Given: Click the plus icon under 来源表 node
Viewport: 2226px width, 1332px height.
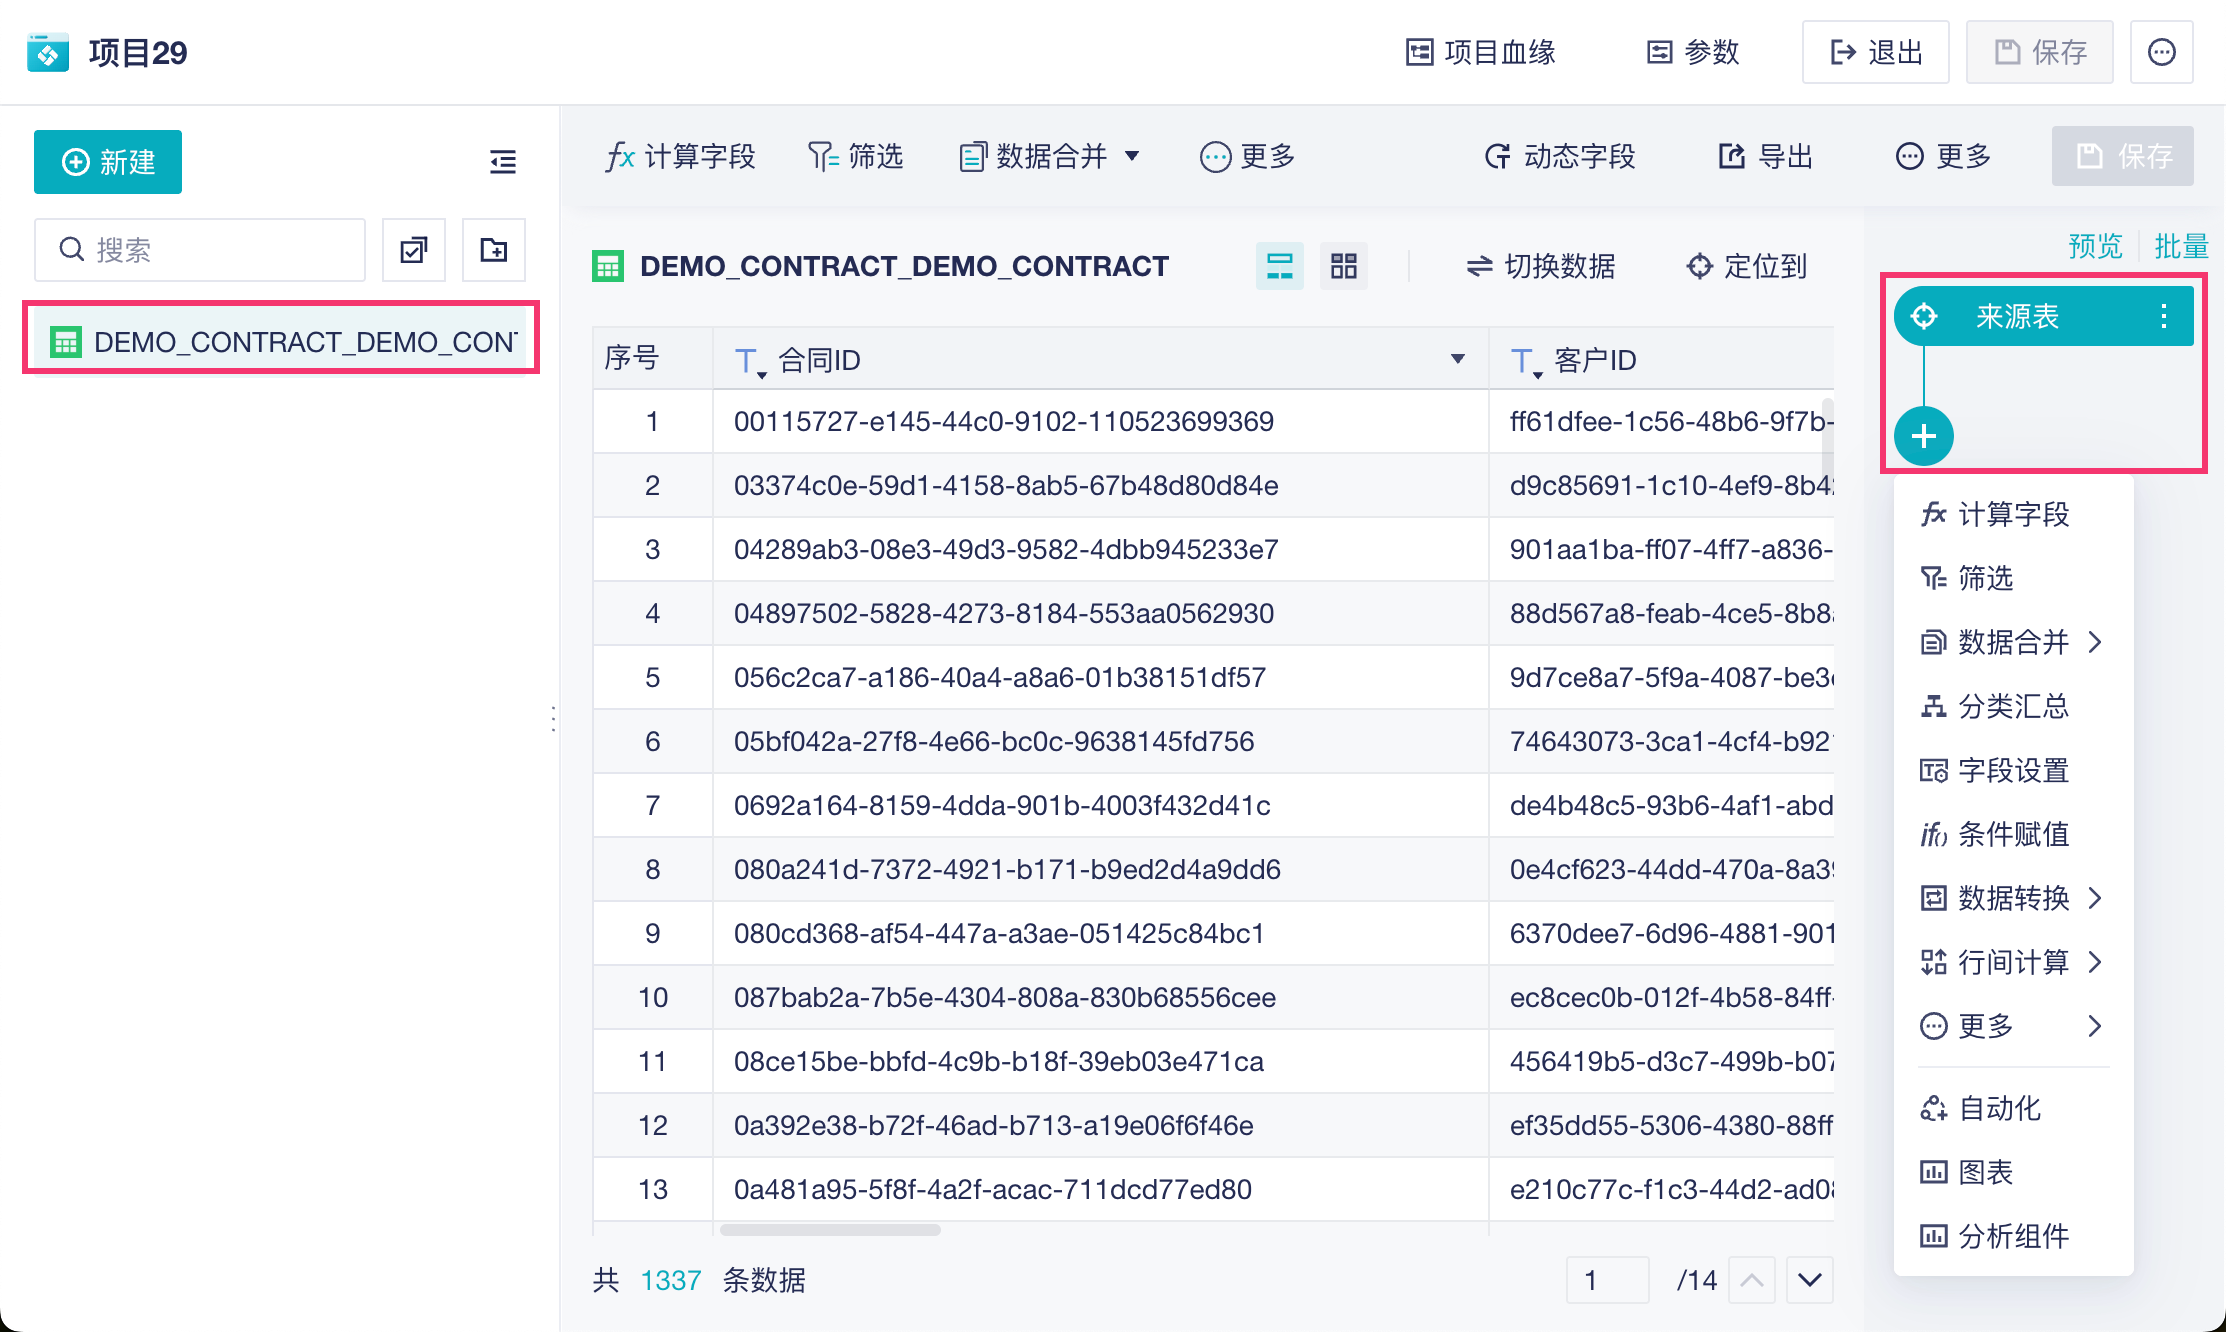Looking at the screenshot, I should 1923,437.
